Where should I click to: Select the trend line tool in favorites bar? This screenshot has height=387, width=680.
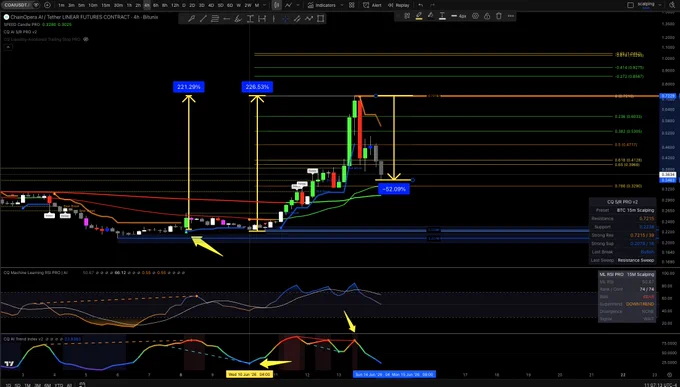click(x=203, y=19)
